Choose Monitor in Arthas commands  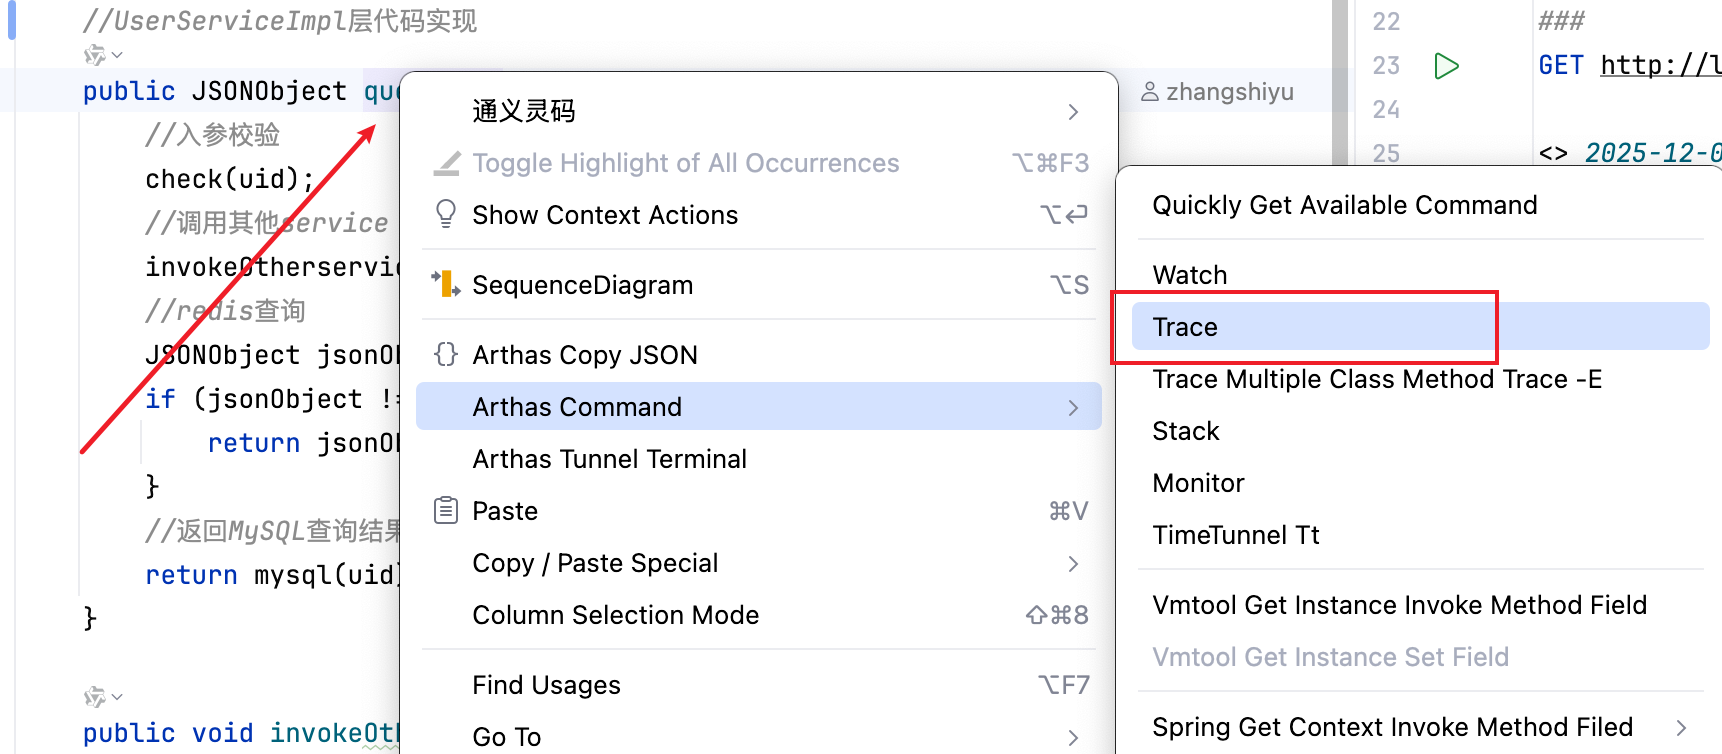click(x=1198, y=483)
